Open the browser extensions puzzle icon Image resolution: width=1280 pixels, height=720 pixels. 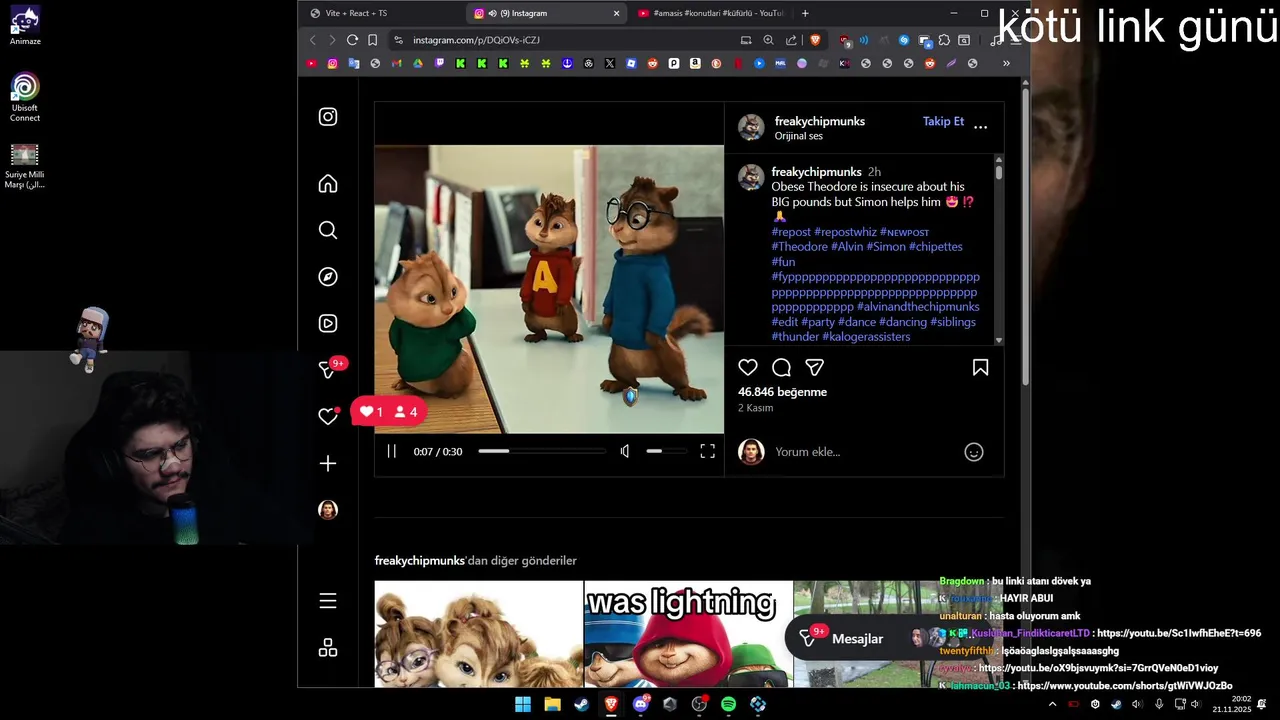(x=943, y=40)
